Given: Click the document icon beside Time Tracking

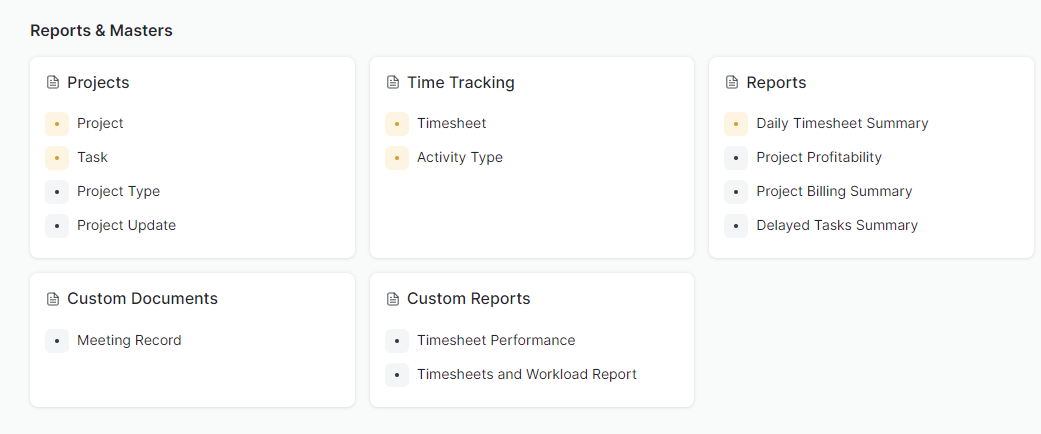Looking at the screenshot, I should (392, 83).
